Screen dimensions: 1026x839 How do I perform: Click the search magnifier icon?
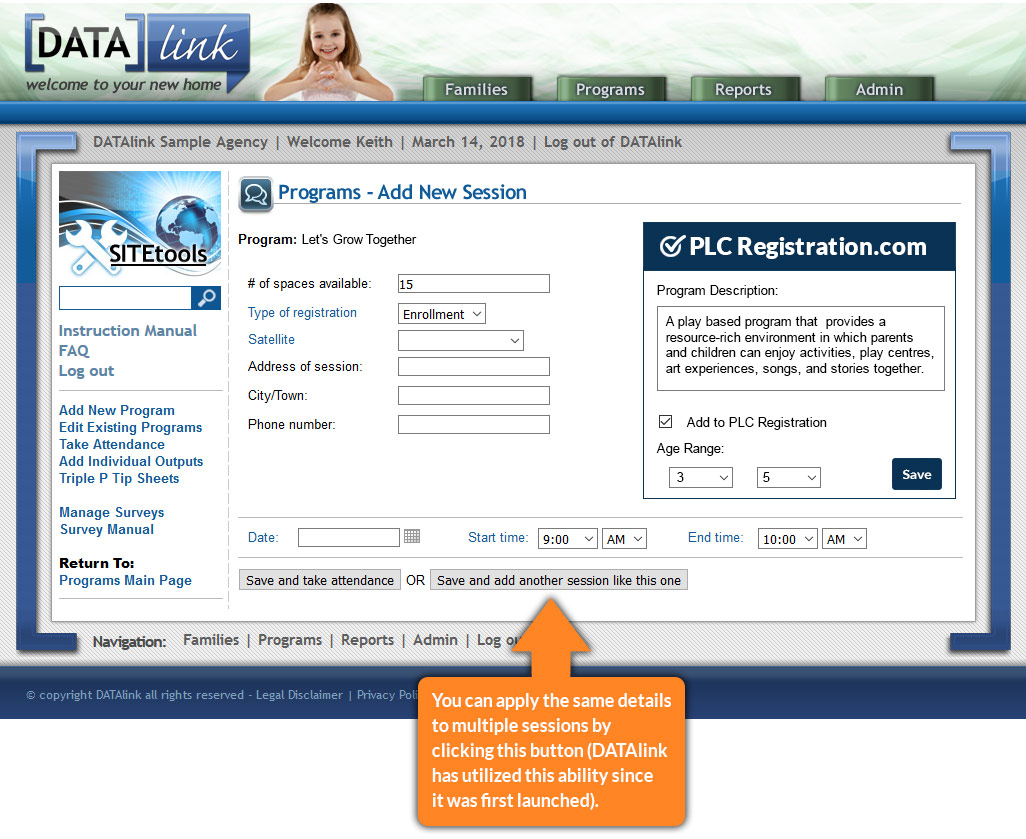coord(206,297)
